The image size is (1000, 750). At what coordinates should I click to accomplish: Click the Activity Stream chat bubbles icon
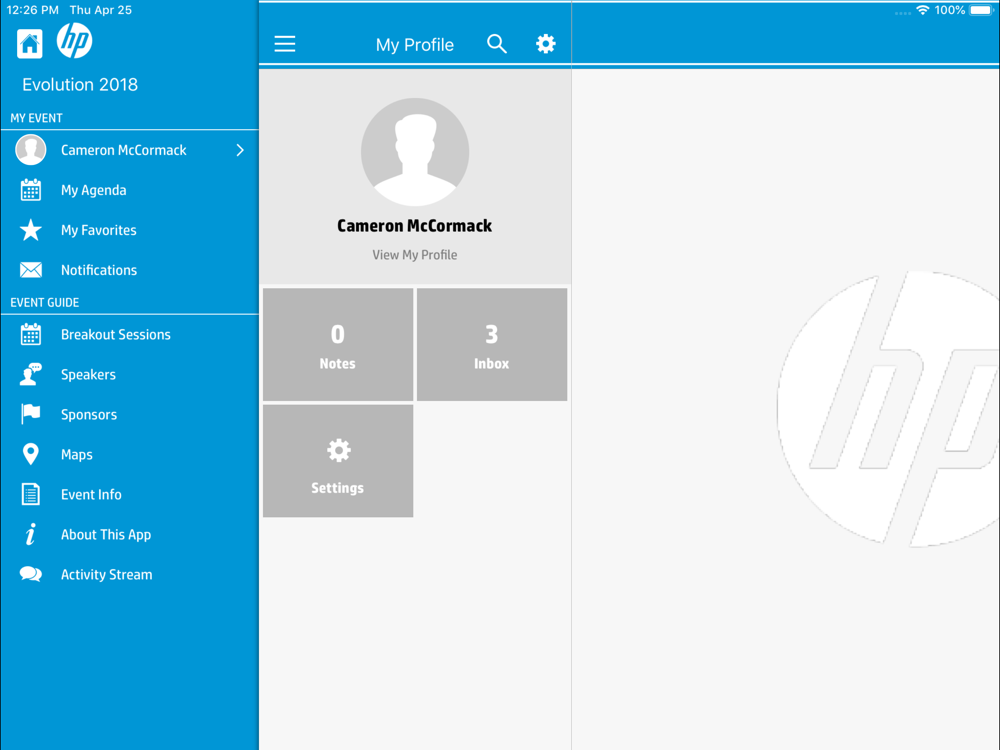[x=31, y=574]
